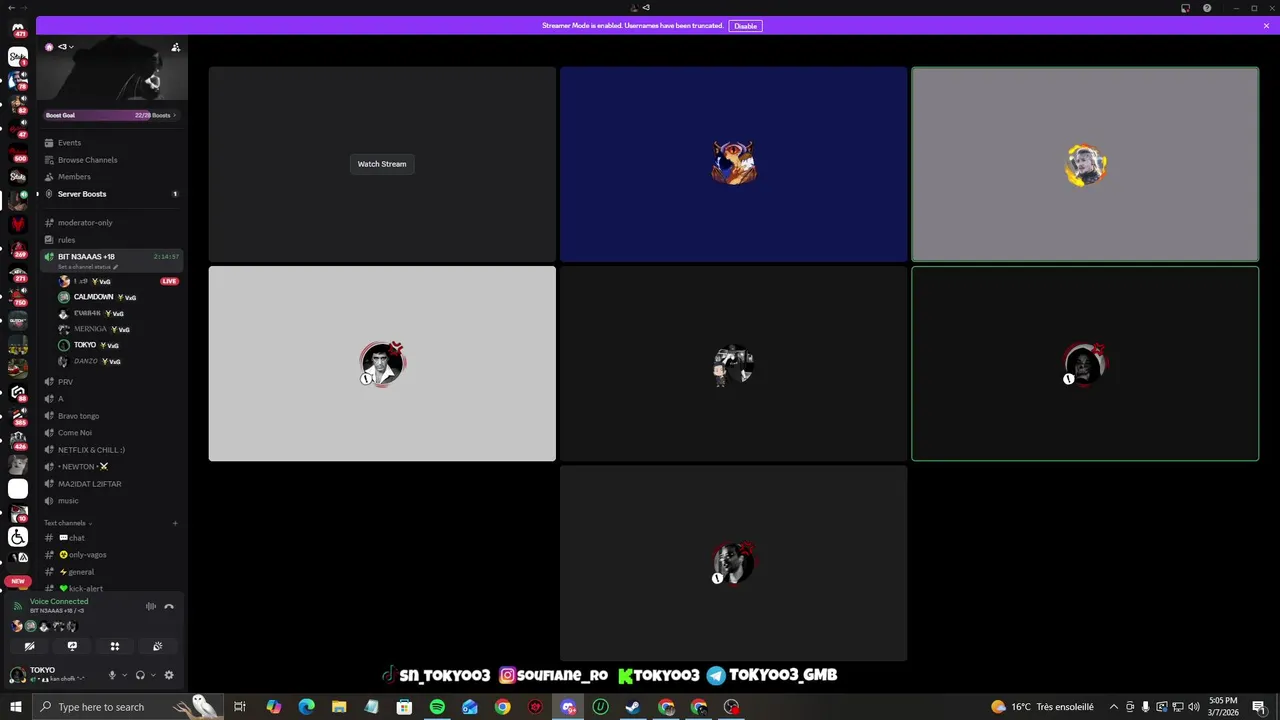Open Activities launcher in voice panel
1280x720 pixels.
point(115,646)
